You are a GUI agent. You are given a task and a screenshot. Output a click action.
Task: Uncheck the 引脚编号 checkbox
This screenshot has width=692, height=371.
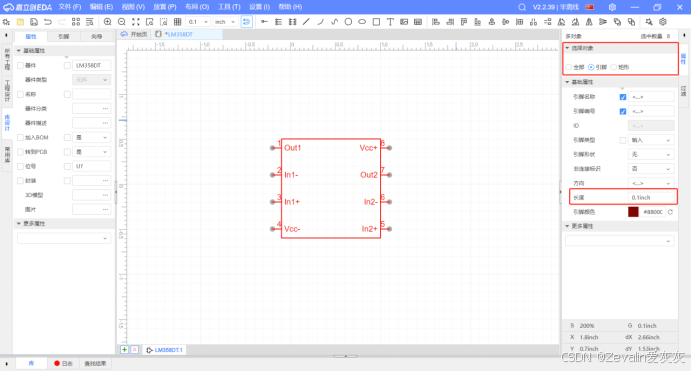tap(623, 112)
